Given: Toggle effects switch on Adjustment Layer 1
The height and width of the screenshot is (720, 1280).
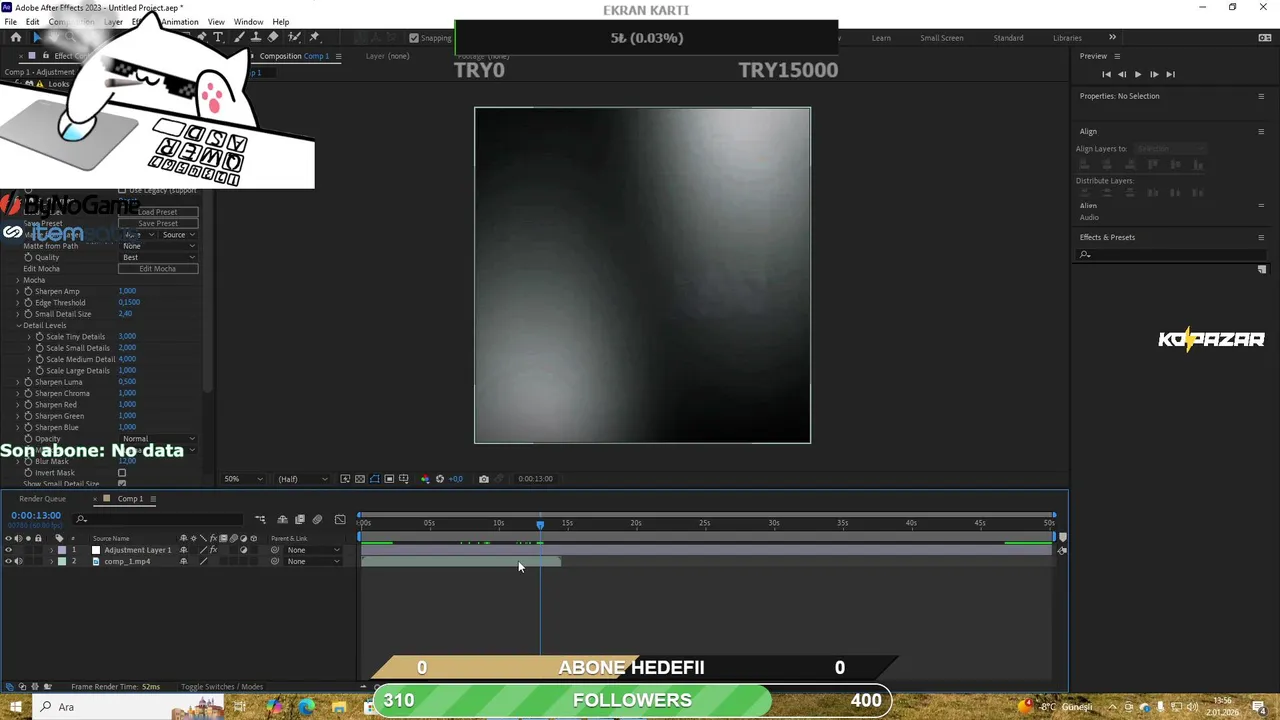Looking at the screenshot, I should click(213, 550).
